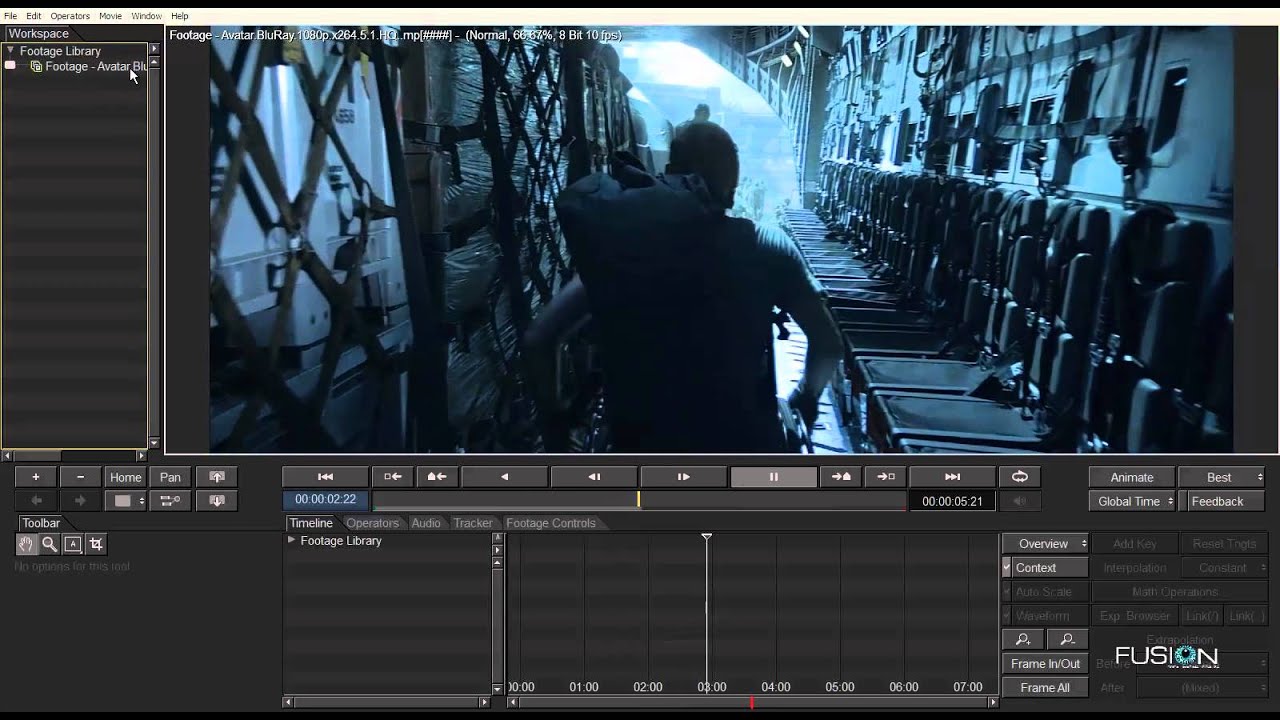
Task: Open the Operators menu
Action: pos(70,16)
